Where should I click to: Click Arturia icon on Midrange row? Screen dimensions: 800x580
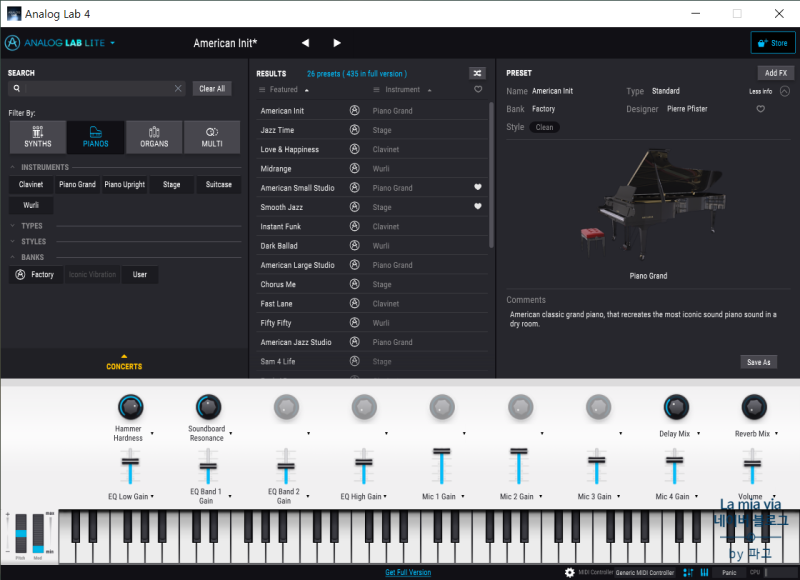coord(355,168)
